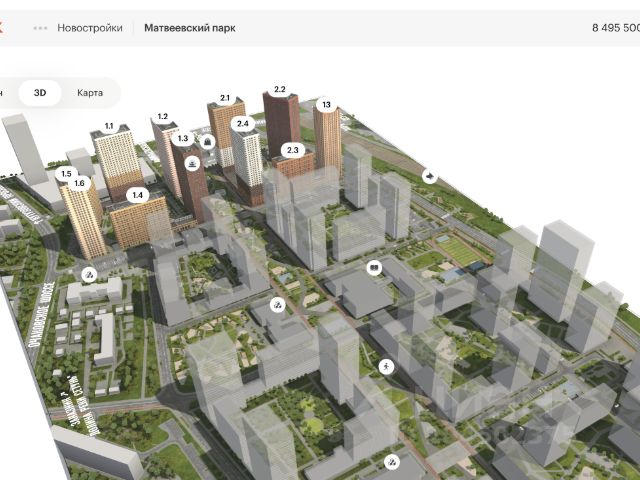The height and width of the screenshot is (480, 640).
Task: Expand the three-dots breadcrumb menu
Action: 40,28
